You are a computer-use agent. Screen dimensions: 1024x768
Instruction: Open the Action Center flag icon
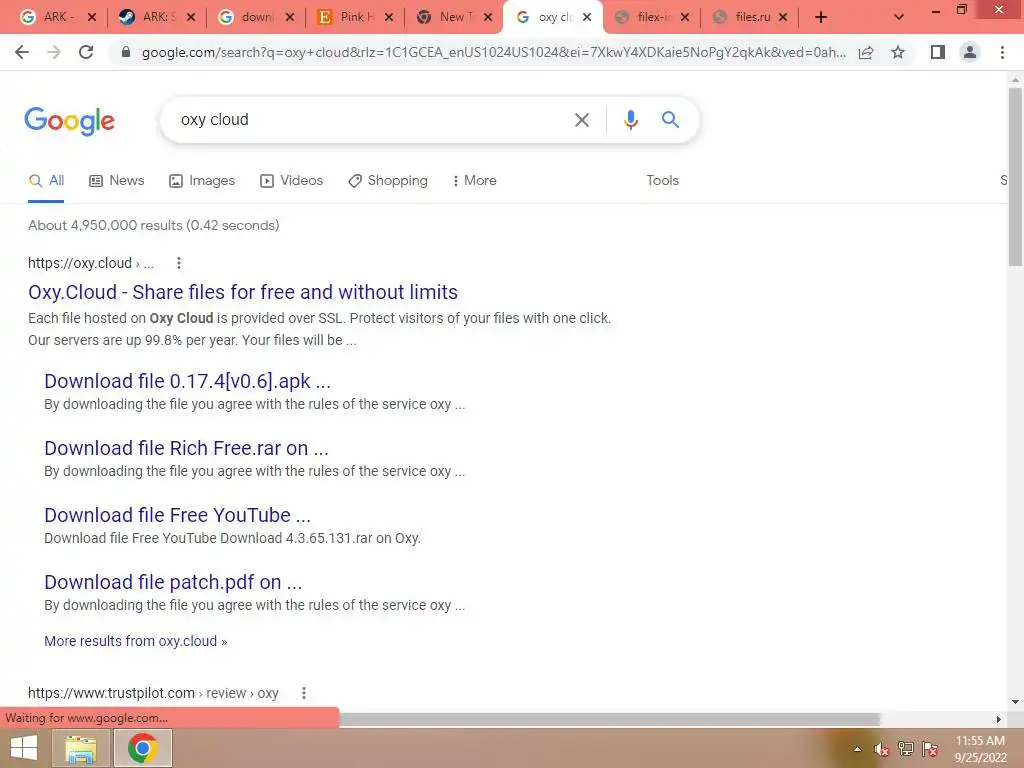[930, 749]
